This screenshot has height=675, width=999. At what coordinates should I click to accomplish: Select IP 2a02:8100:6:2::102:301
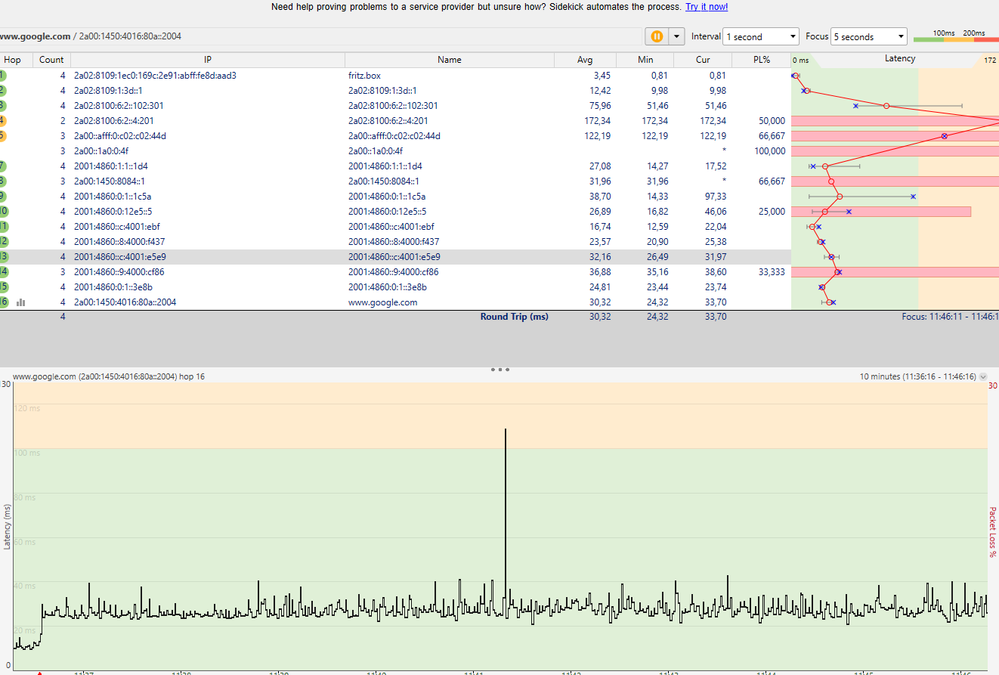(x=119, y=106)
